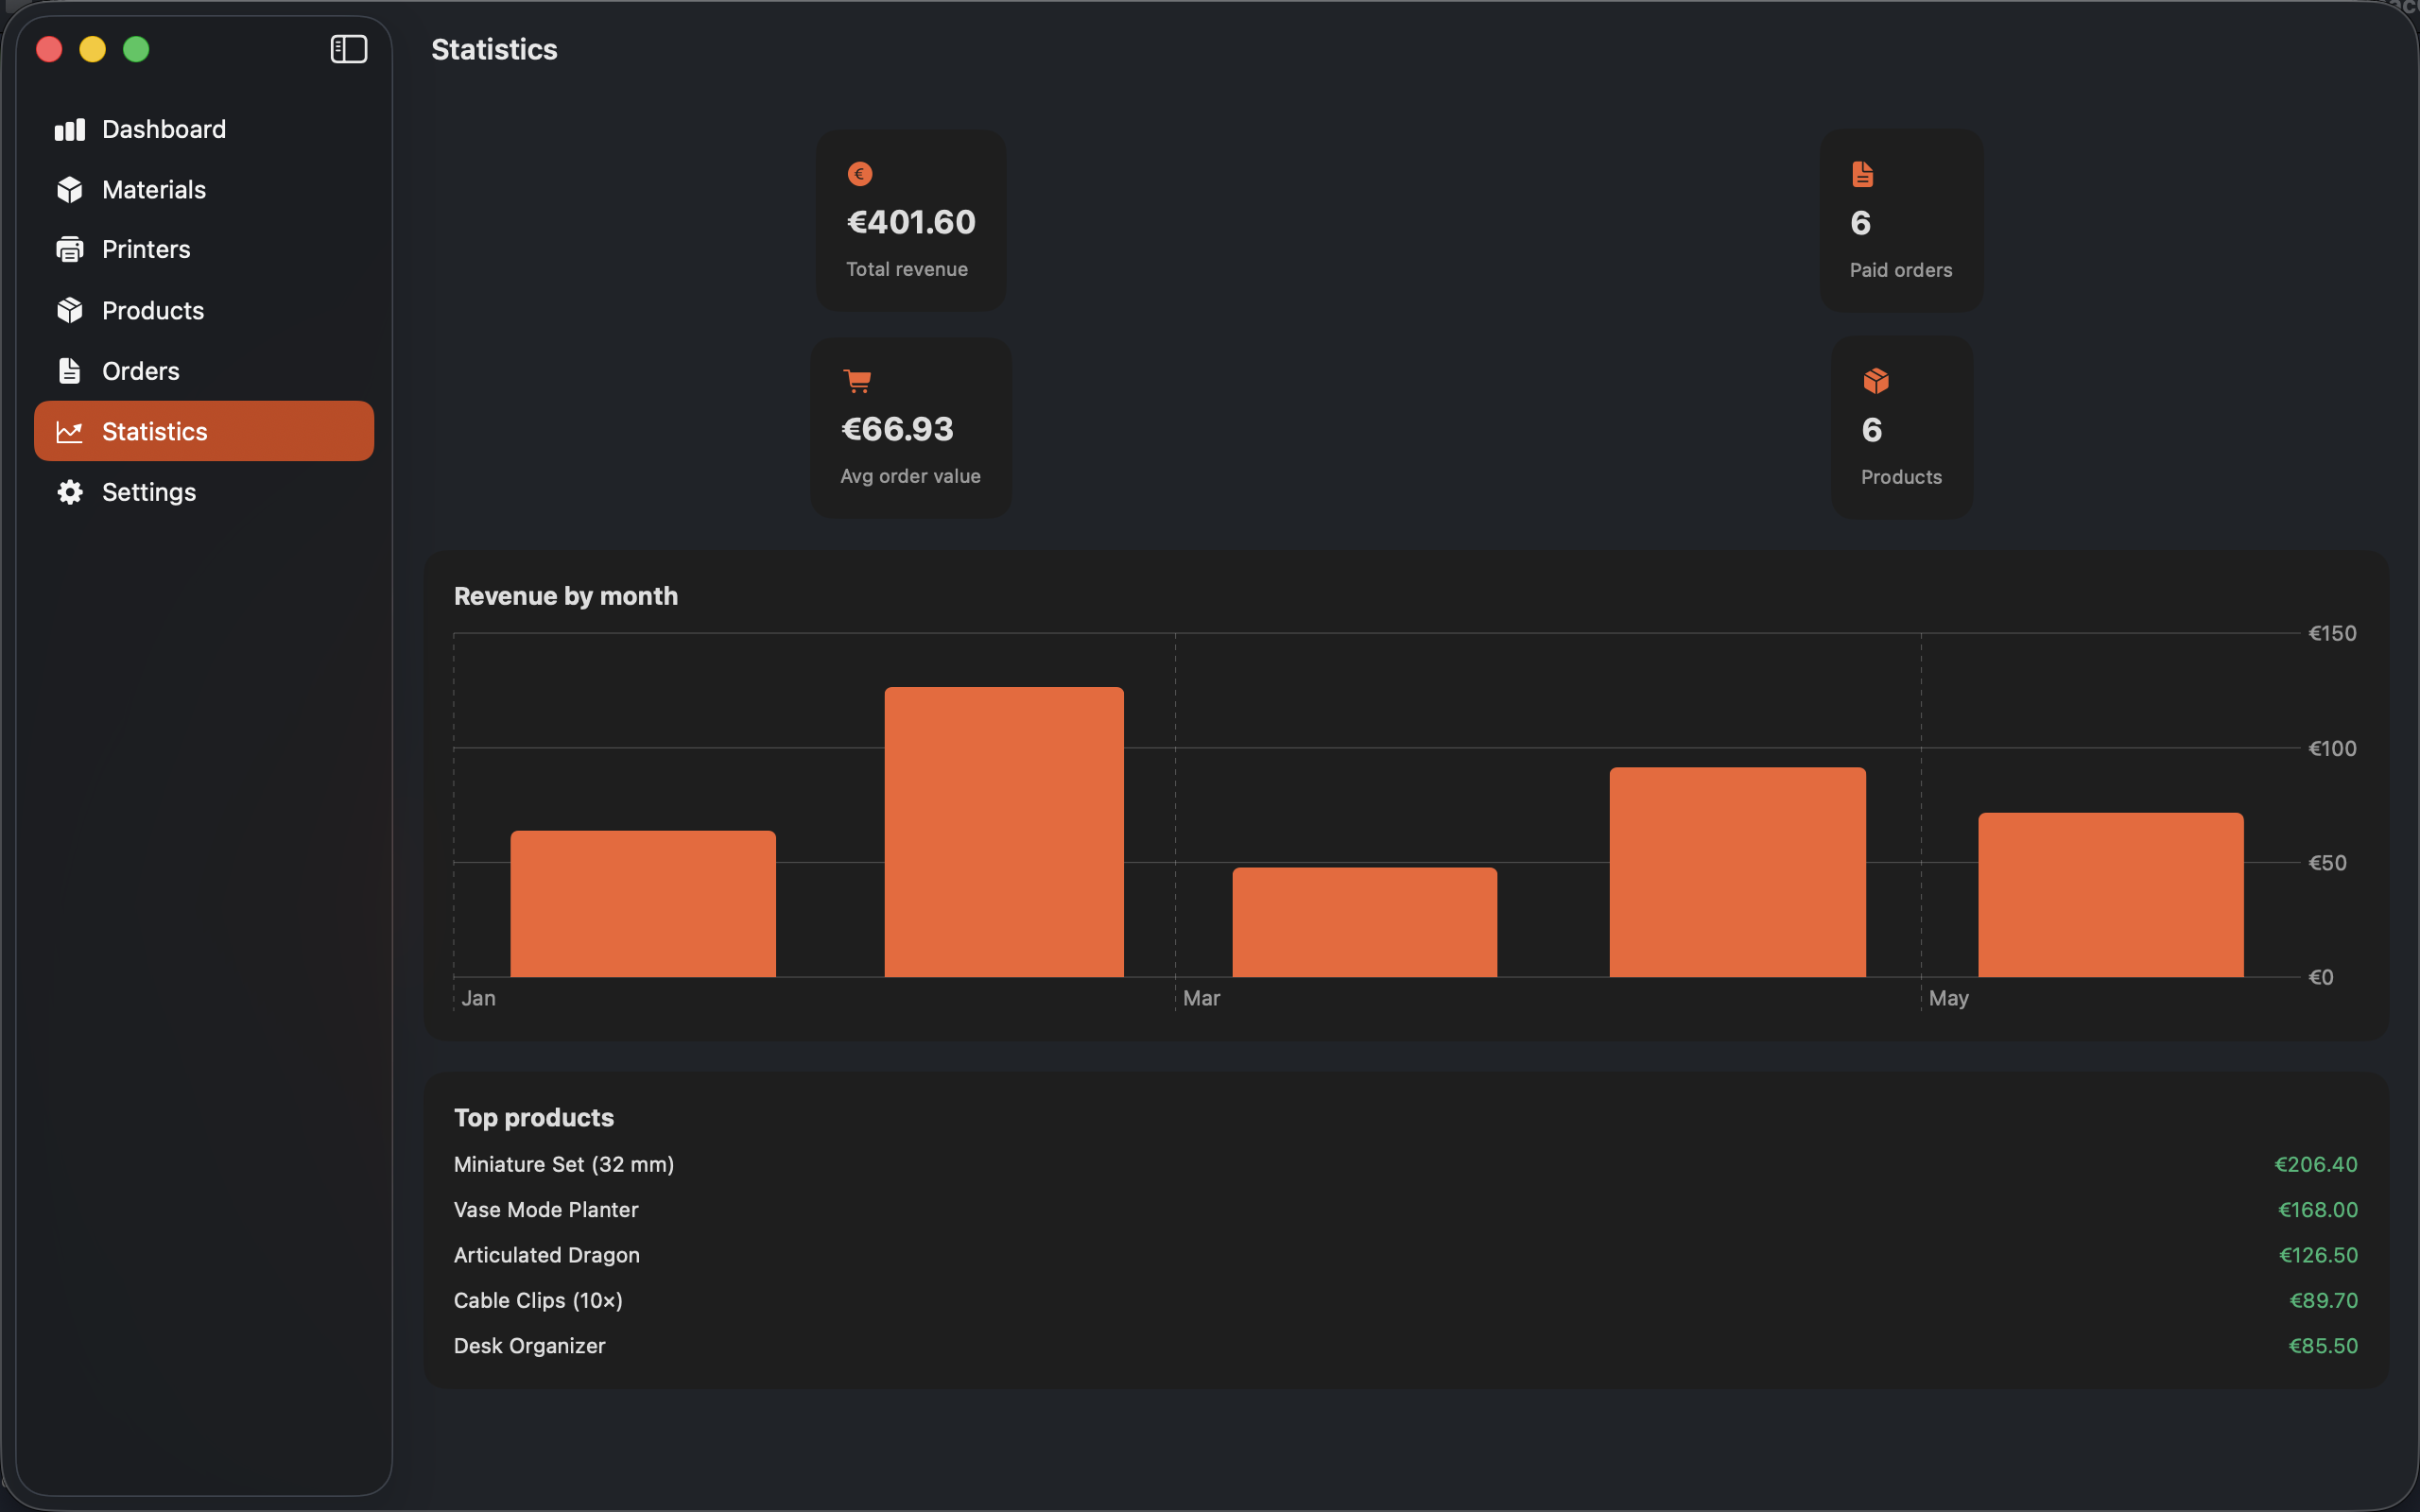Click the €126.50 product revenue
Image resolution: width=2420 pixels, height=1512 pixels.
[x=2318, y=1255]
